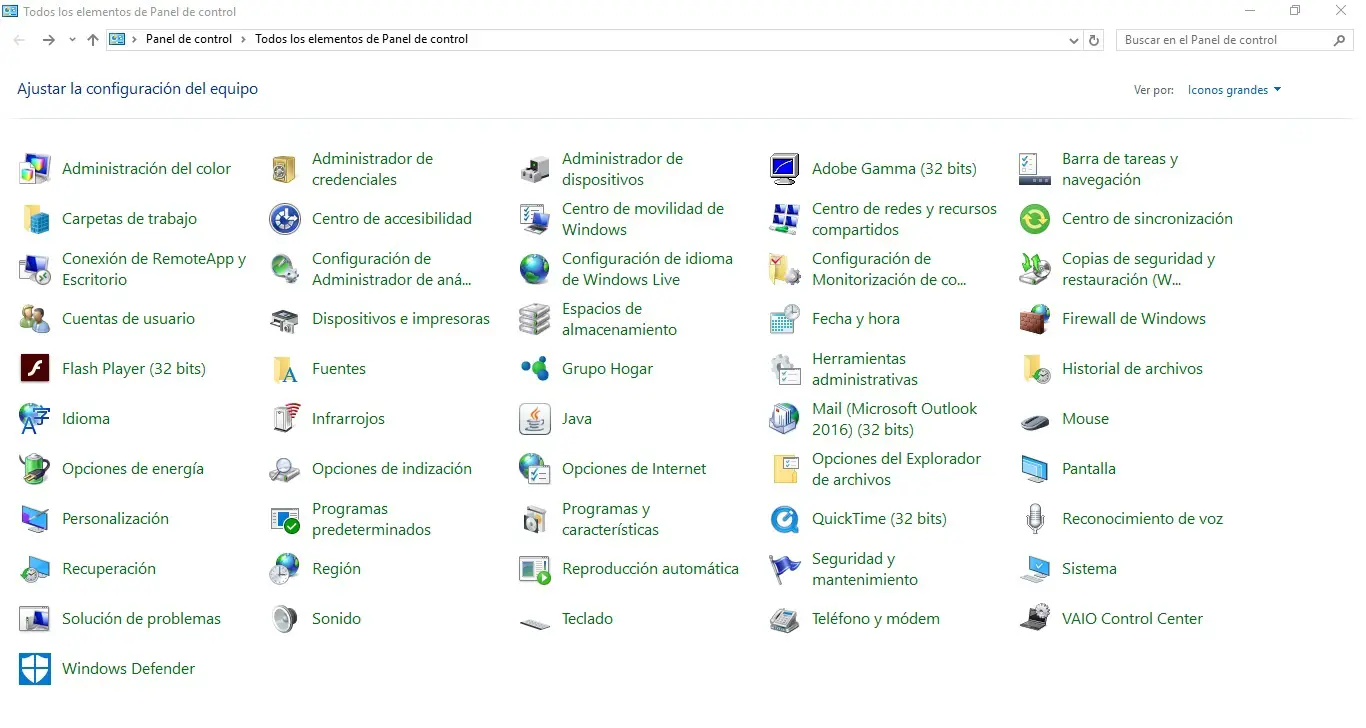Viewport: 1366px width, 728px height.
Task: Click the Conexión de RemoteApp y Escritorio icon
Action: click(35, 269)
